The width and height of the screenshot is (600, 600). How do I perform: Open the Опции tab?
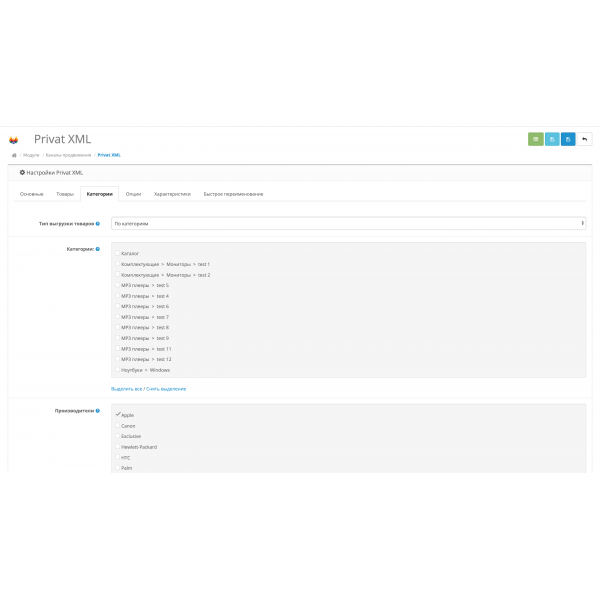tap(133, 194)
